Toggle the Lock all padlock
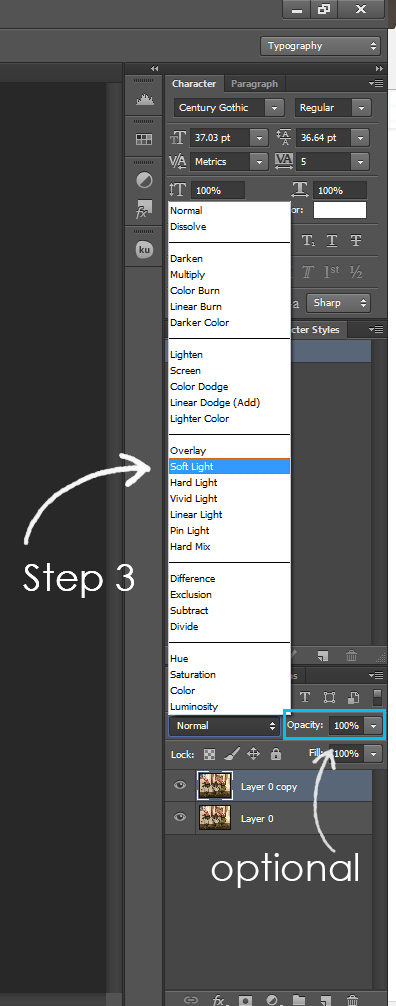 click(275, 754)
